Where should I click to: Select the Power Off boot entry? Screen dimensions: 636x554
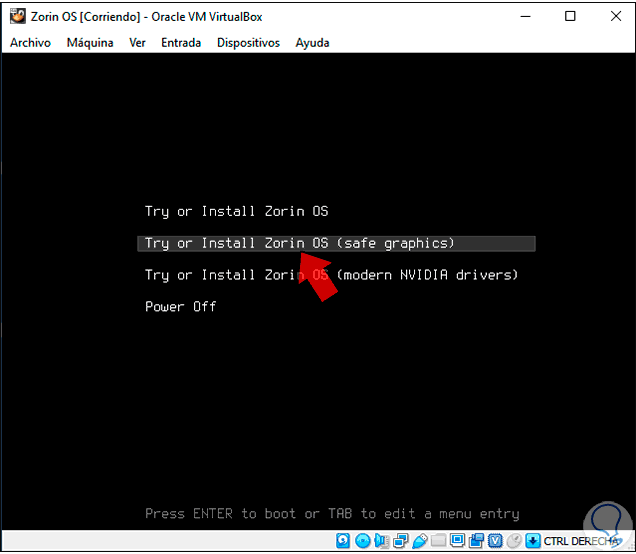(x=180, y=307)
